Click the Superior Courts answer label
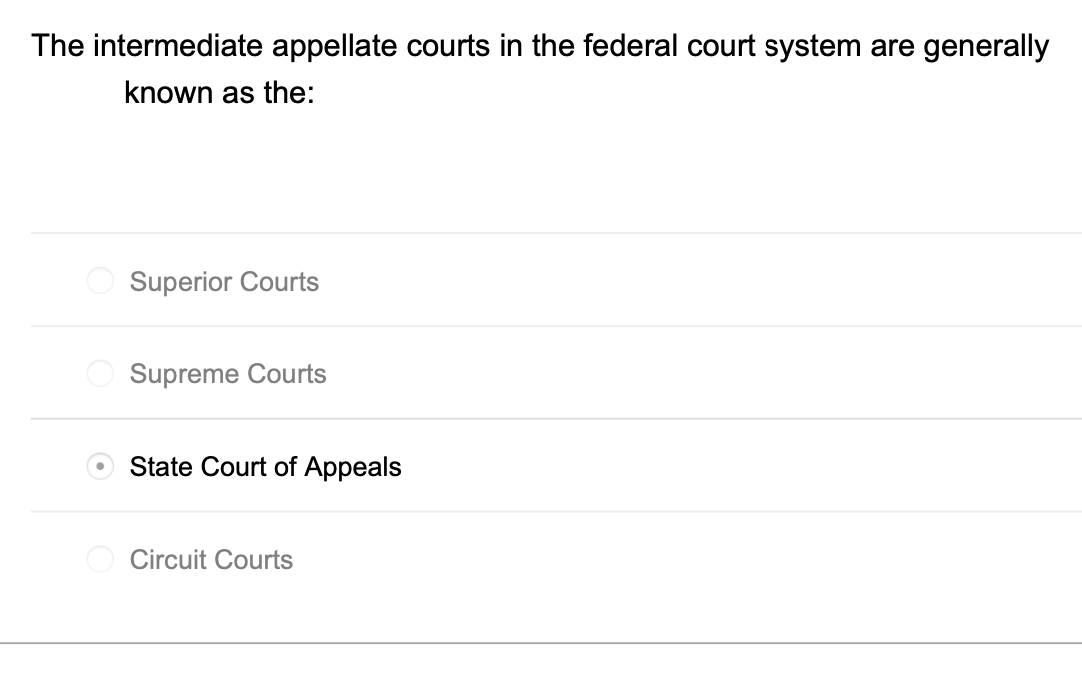 click(223, 281)
